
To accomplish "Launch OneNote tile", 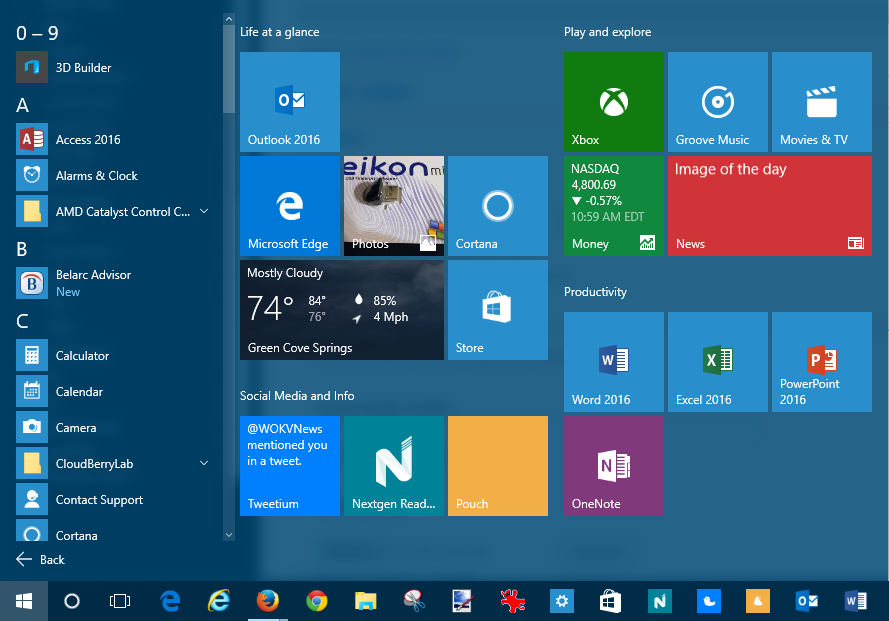I will coord(613,465).
